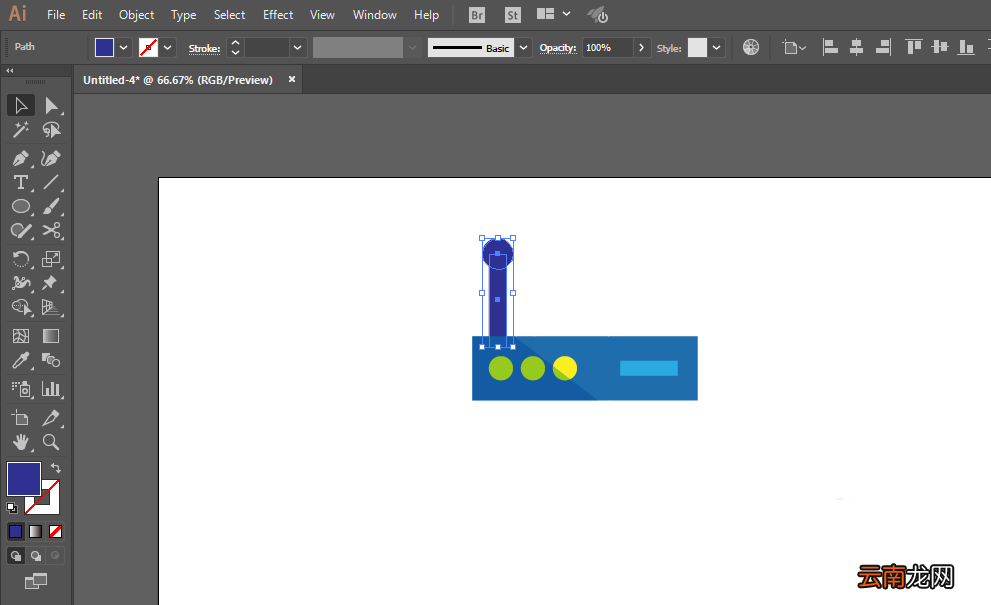Change the screen mode button
This screenshot has width=991, height=605.
(x=36, y=581)
